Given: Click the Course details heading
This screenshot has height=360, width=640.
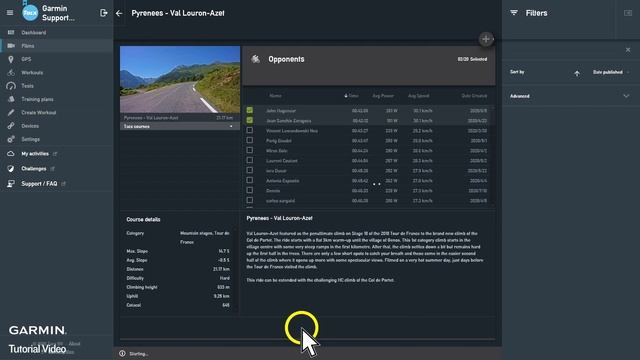Looking at the screenshot, I should (x=143, y=220).
